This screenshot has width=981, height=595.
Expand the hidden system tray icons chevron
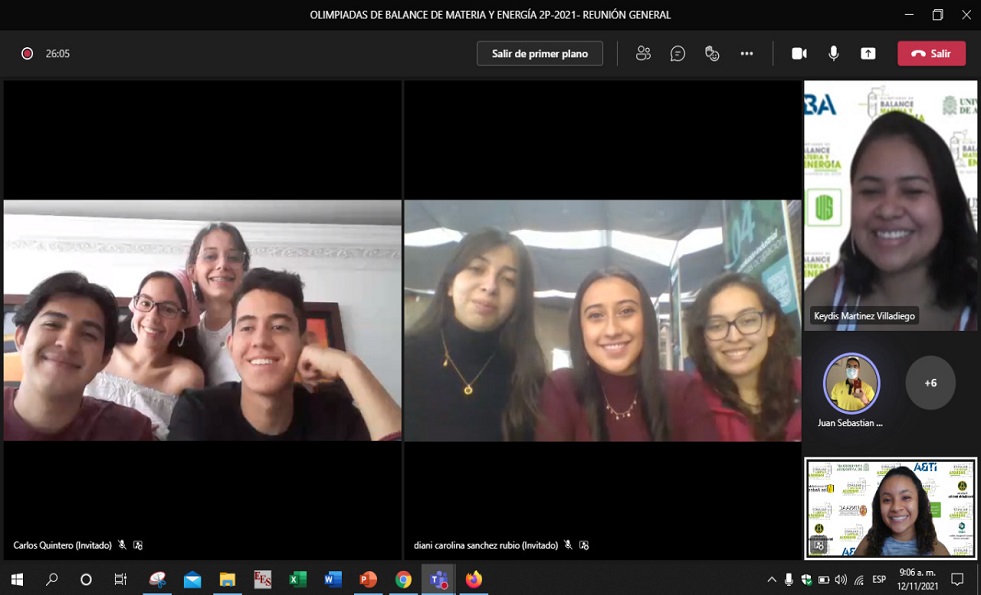tap(771, 580)
